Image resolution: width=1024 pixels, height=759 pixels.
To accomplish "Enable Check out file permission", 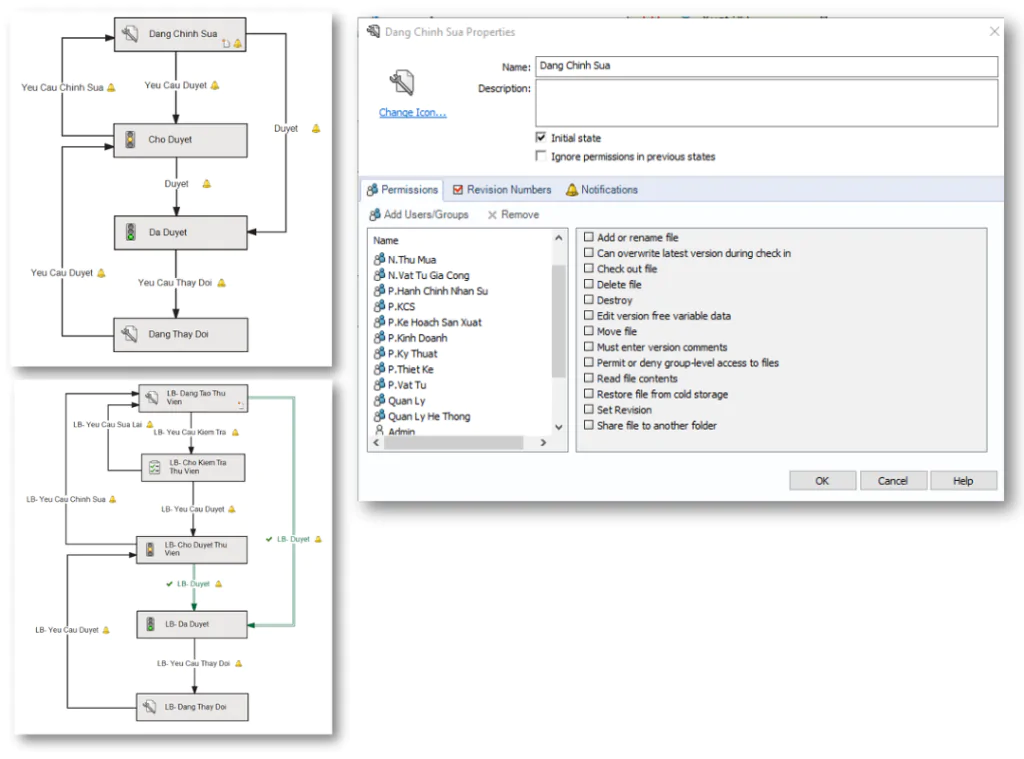I will click(x=589, y=268).
